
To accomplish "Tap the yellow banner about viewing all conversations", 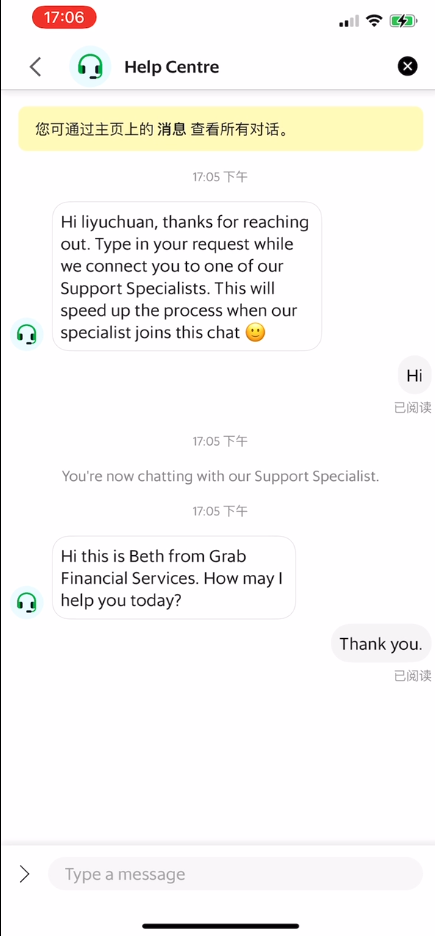I will pos(221,129).
